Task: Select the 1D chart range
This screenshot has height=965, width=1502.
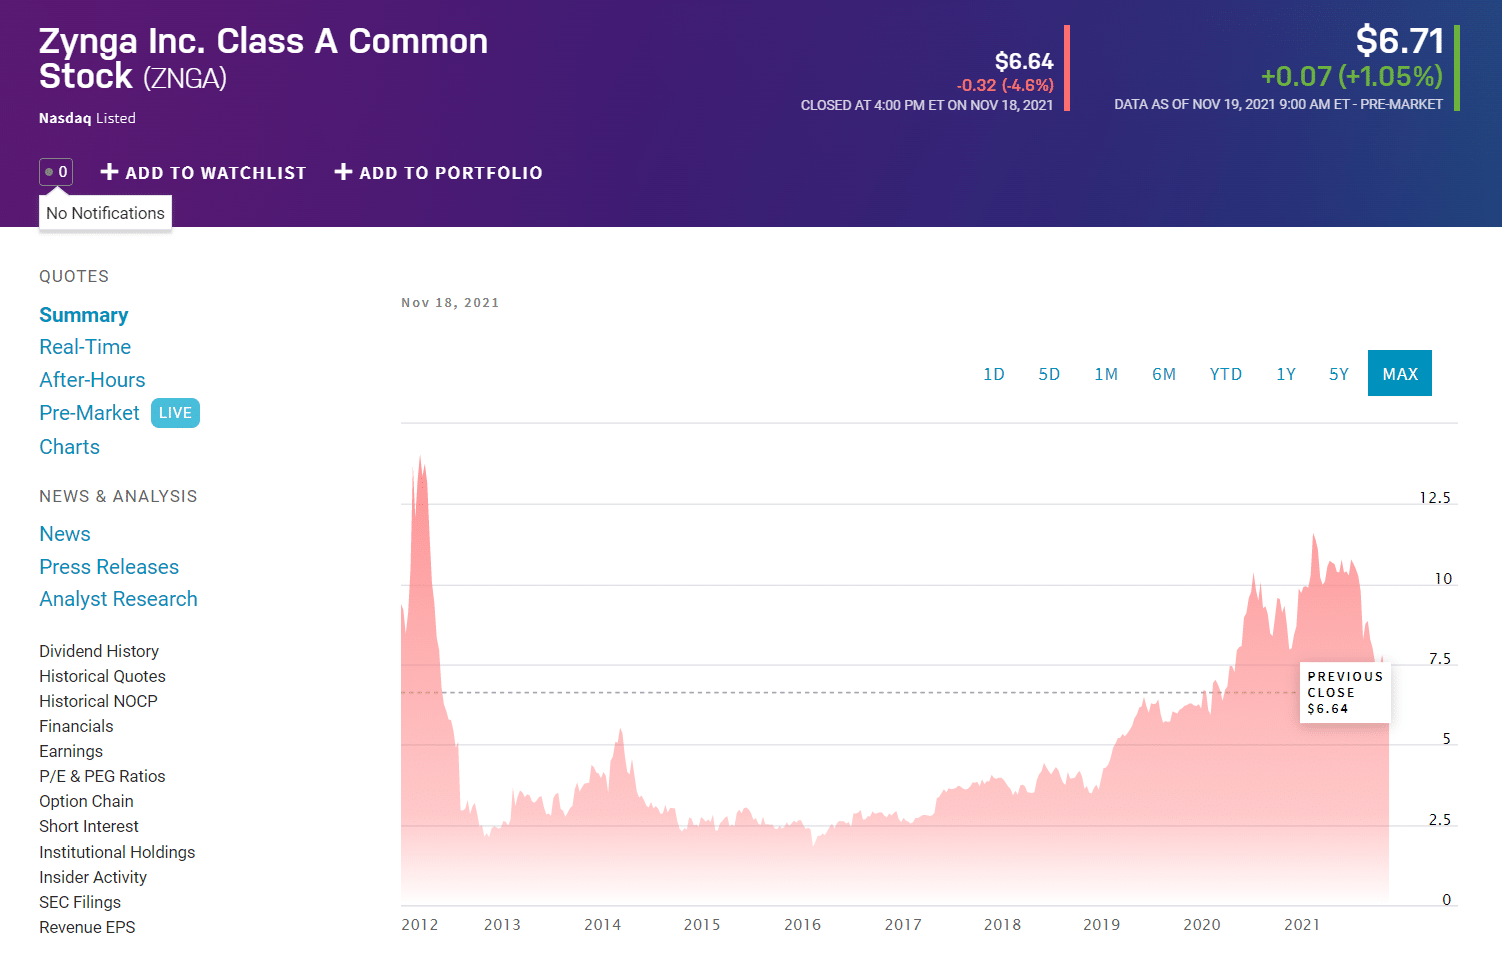Action: click(x=994, y=374)
